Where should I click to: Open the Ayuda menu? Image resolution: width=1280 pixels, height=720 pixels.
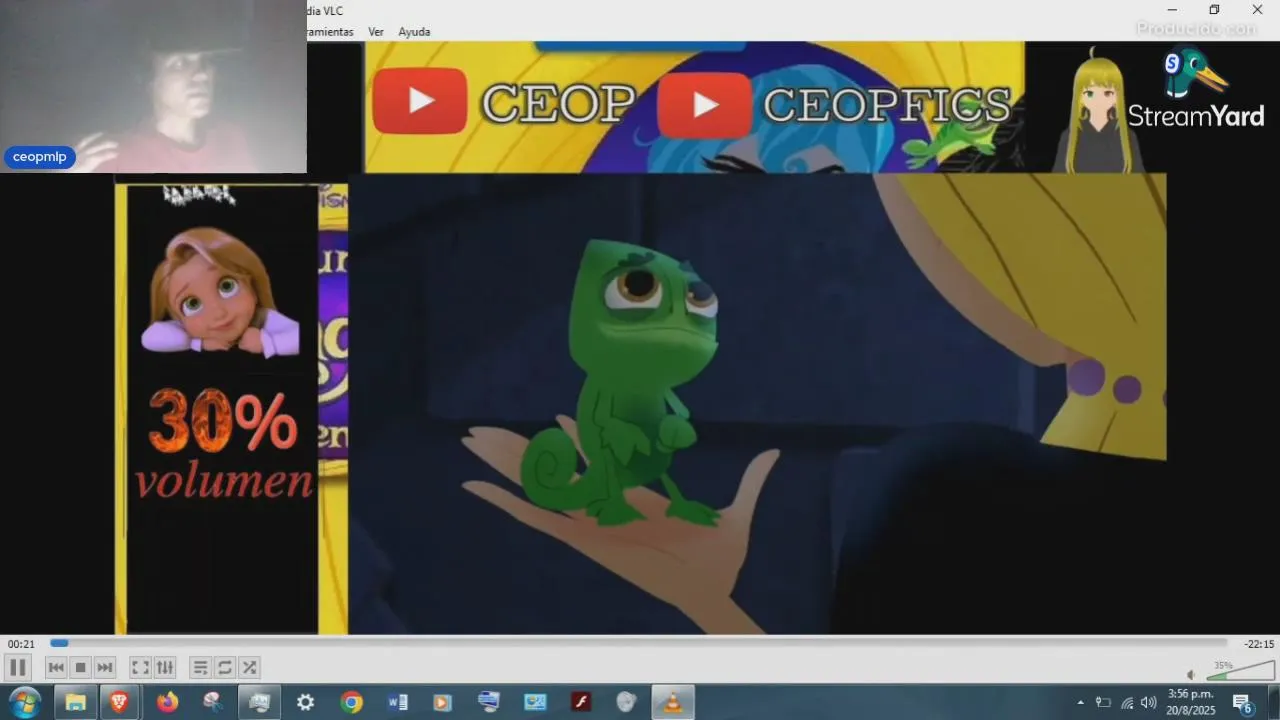point(414,32)
